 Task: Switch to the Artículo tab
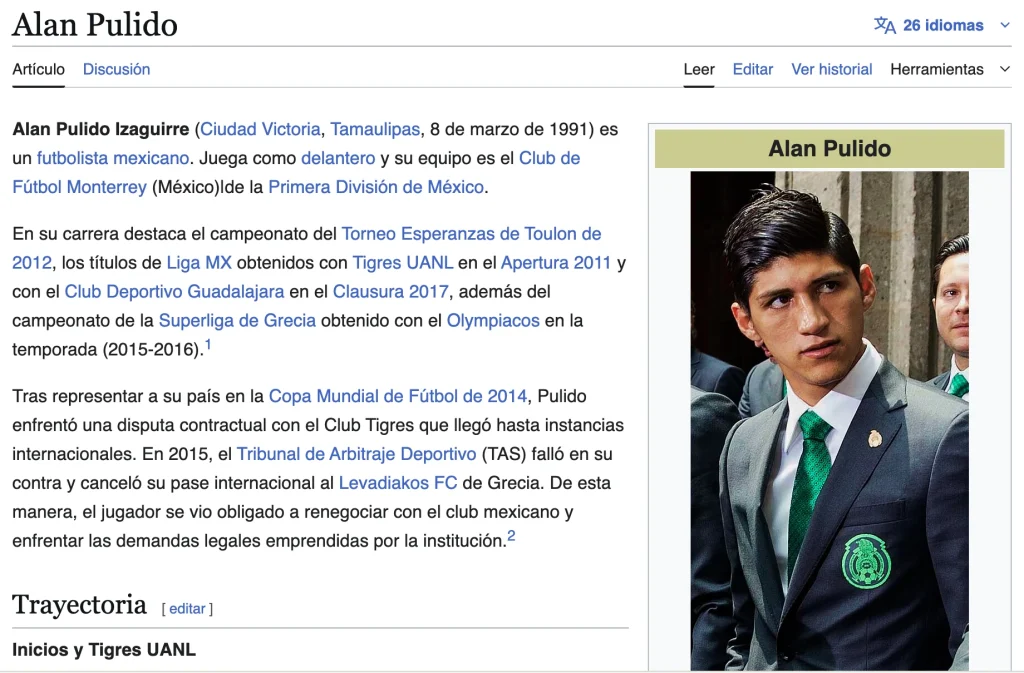39,69
